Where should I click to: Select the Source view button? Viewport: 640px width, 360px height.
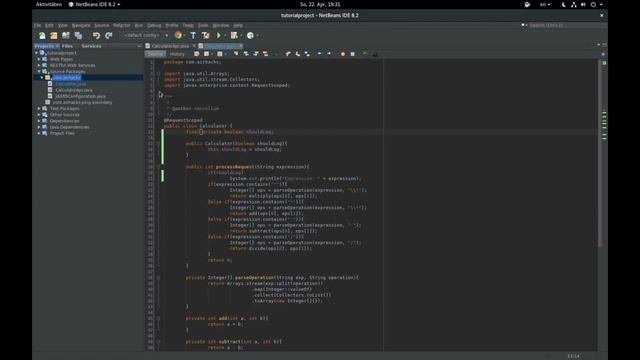pyautogui.click(x=155, y=54)
